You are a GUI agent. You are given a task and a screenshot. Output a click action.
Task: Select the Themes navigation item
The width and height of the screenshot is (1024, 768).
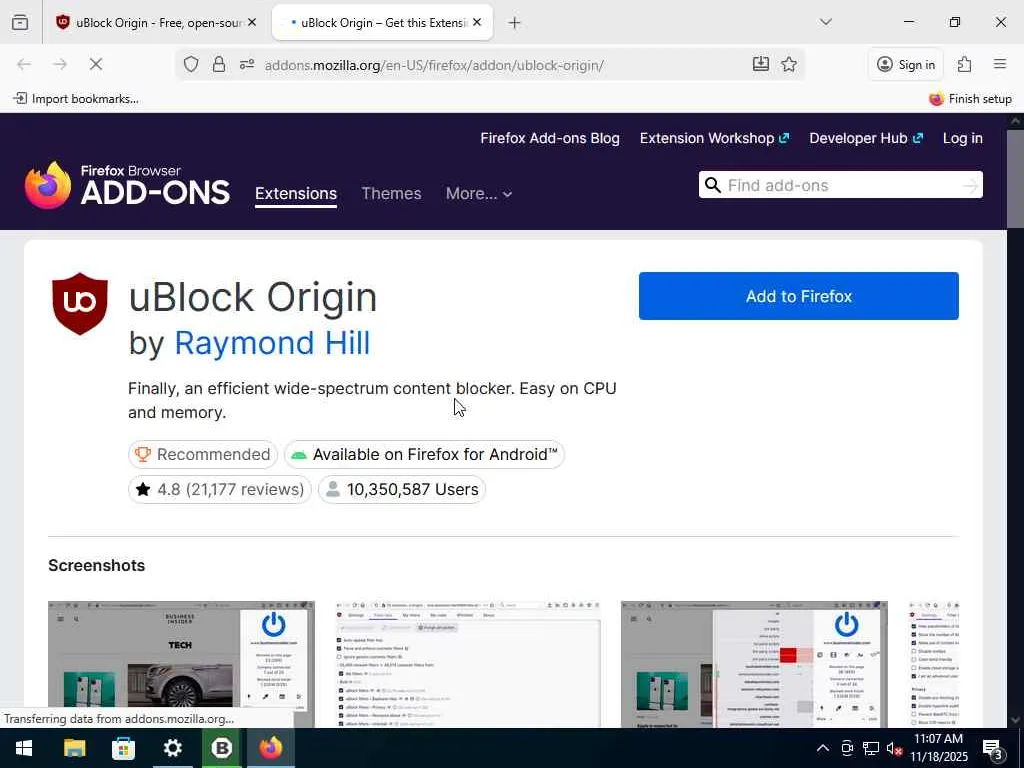[391, 194]
